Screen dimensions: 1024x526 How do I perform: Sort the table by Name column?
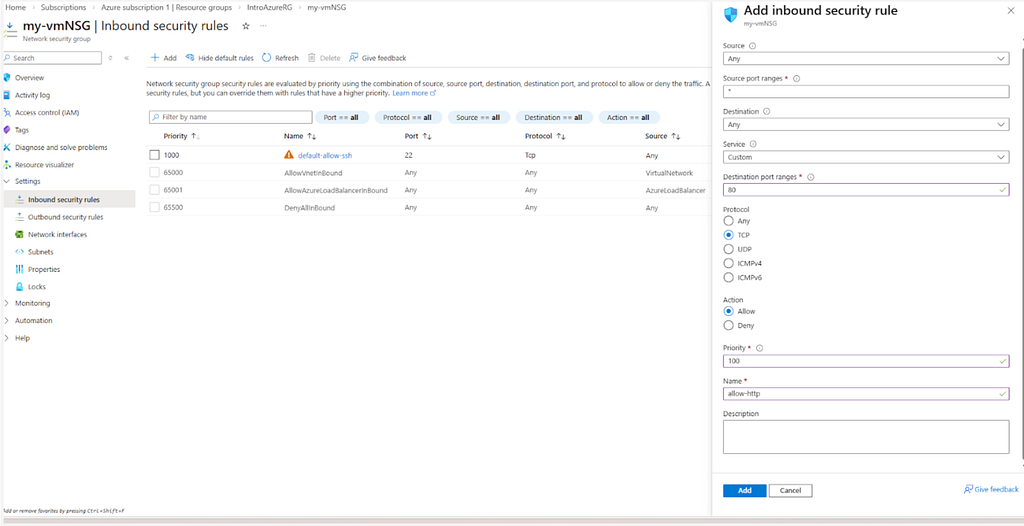pyautogui.click(x=312, y=136)
